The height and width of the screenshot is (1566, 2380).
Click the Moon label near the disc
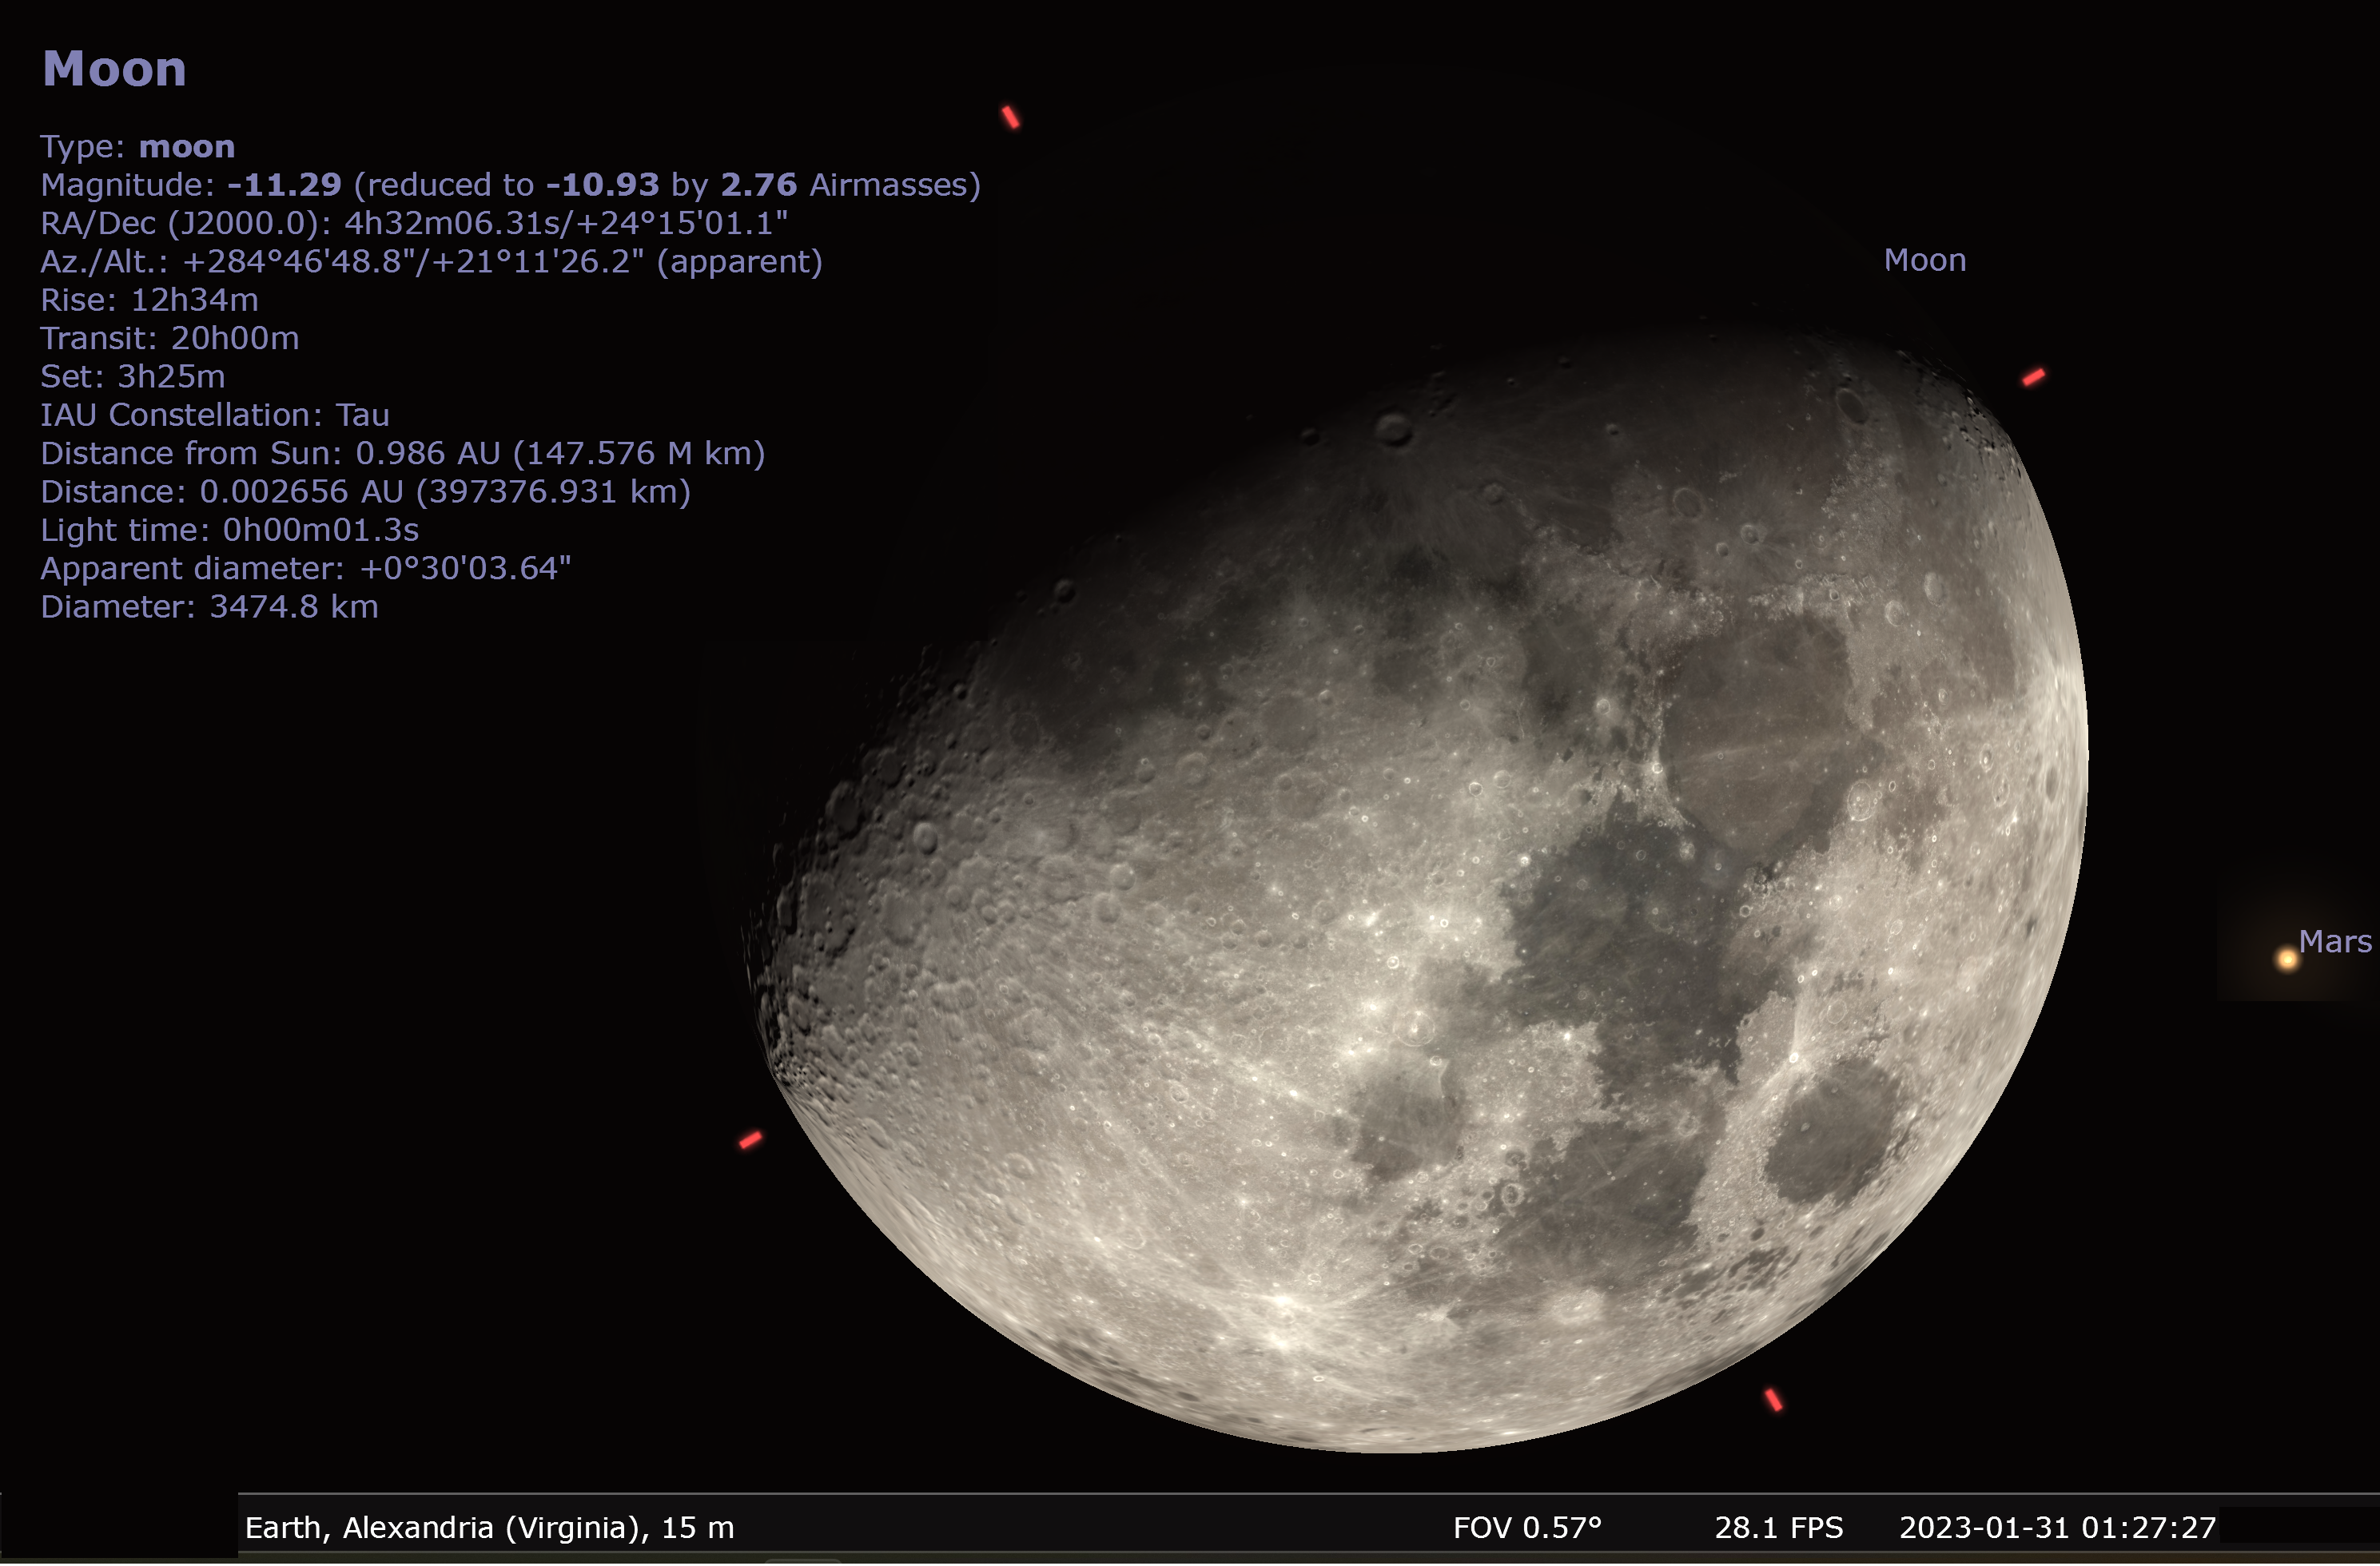pyautogui.click(x=1925, y=261)
